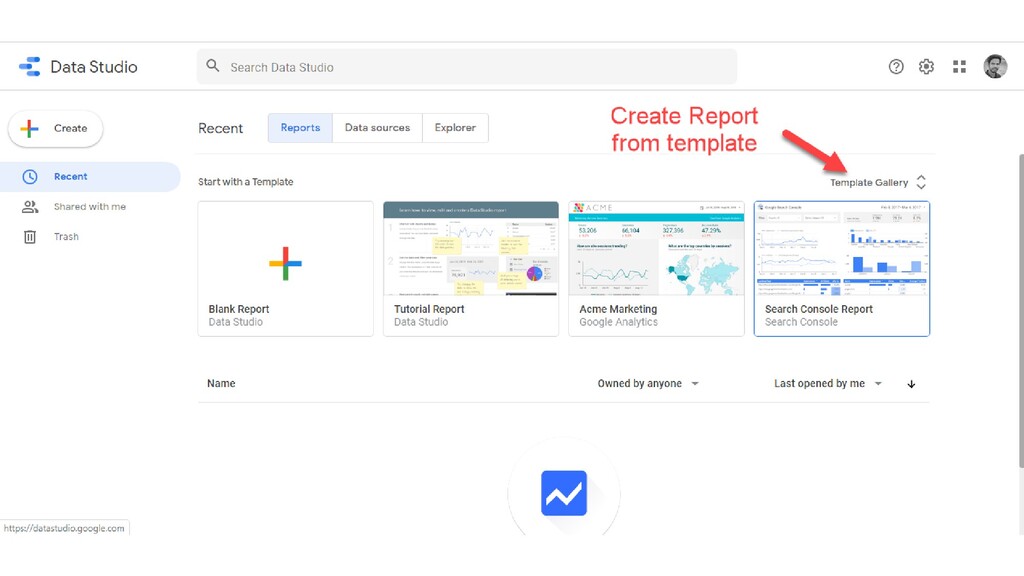Viewport: 1024px width, 576px height.
Task: Select Shared with me in sidebar
Action: click(90, 207)
